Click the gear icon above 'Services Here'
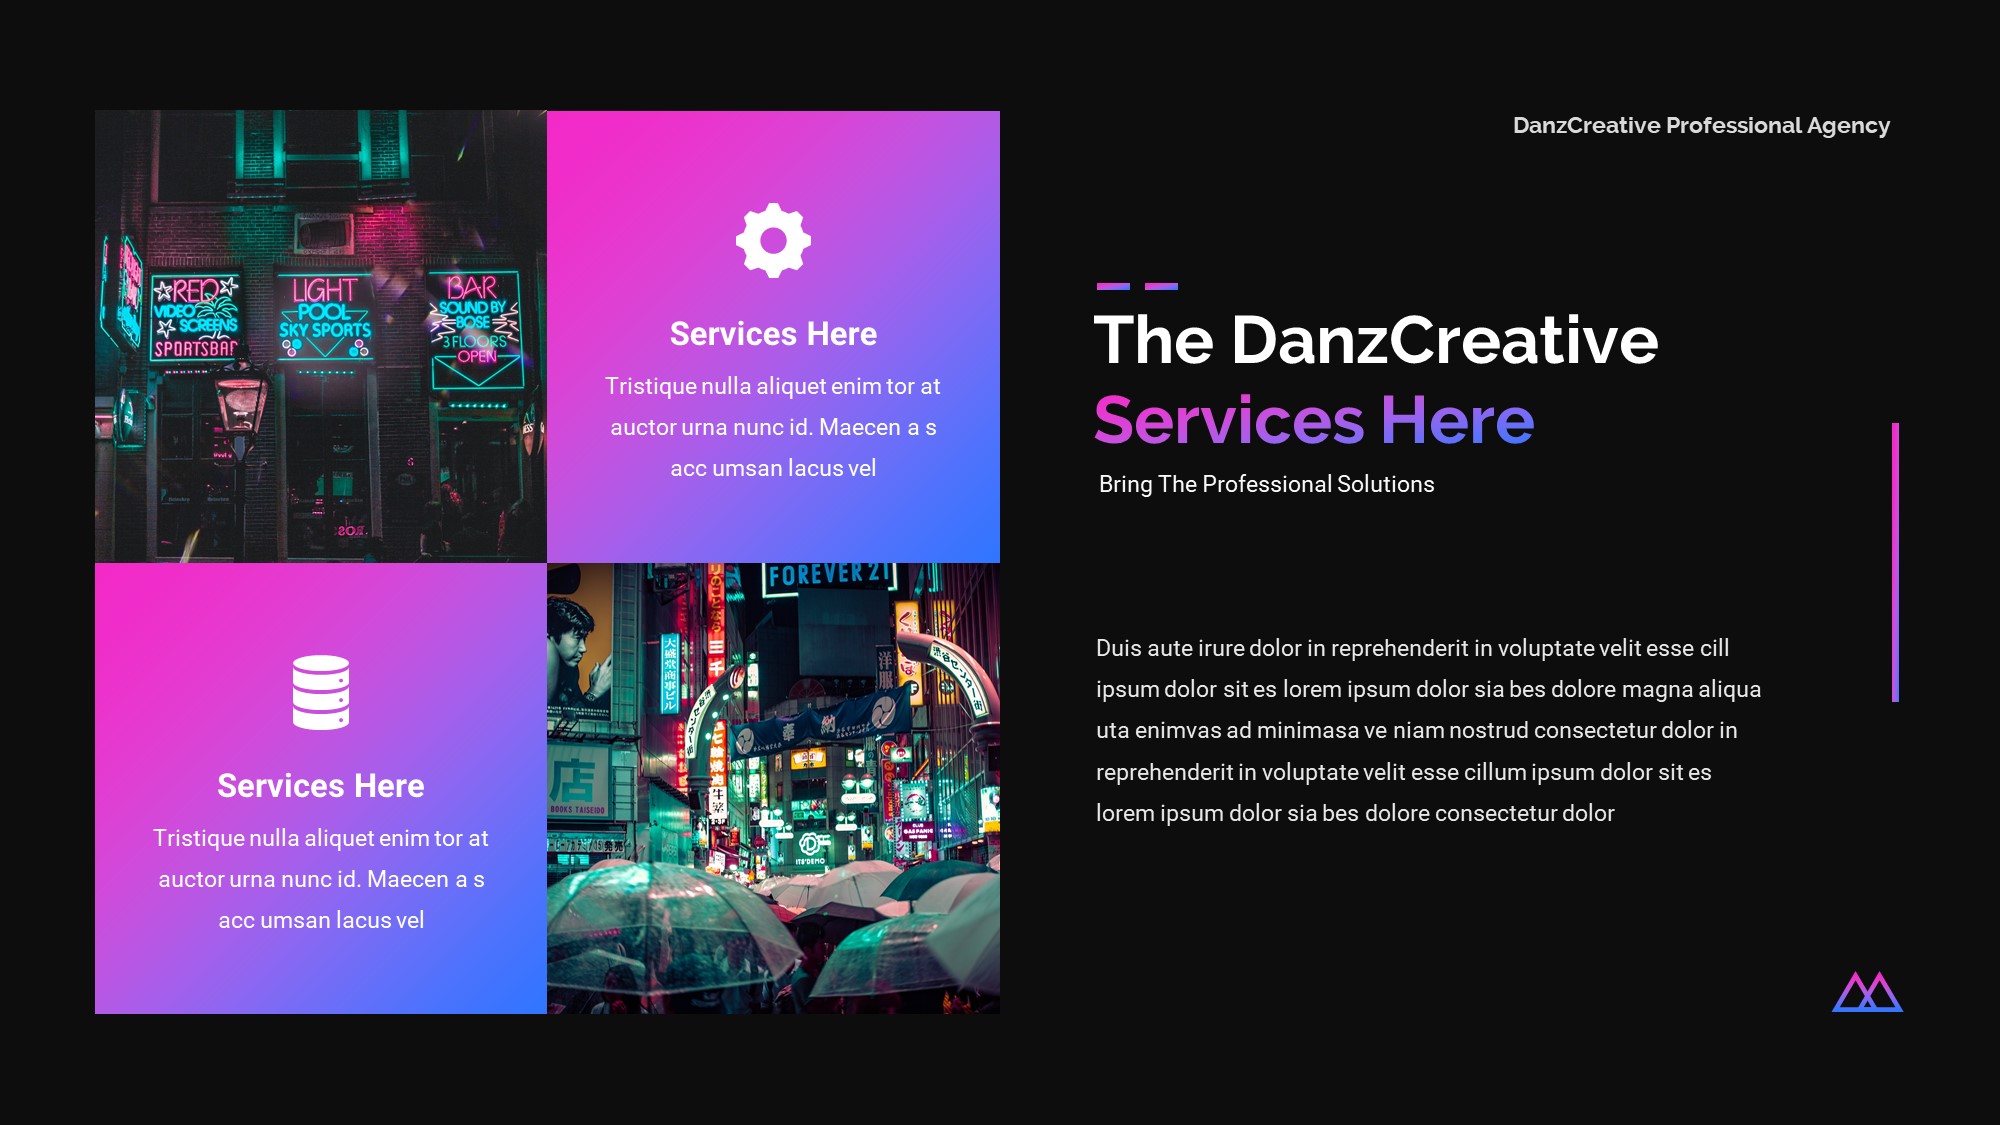This screenshot has height=1125, width=2000. click(773, 238)
